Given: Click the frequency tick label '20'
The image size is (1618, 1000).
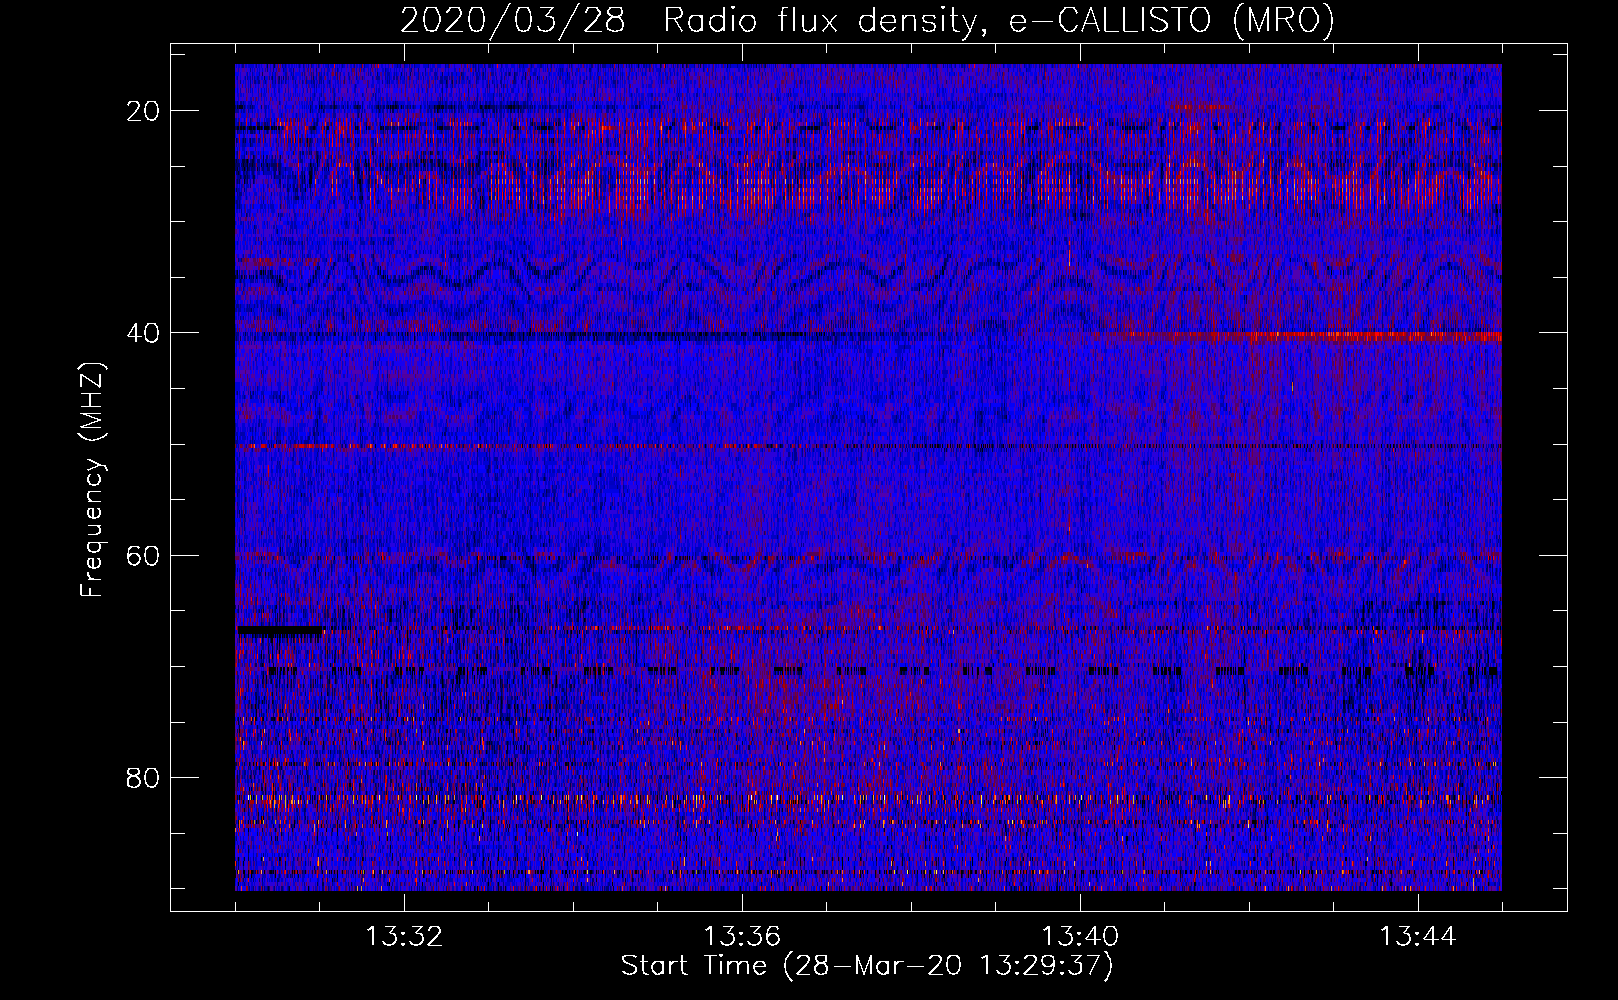Looking at the screenshot, I should 144,110.
